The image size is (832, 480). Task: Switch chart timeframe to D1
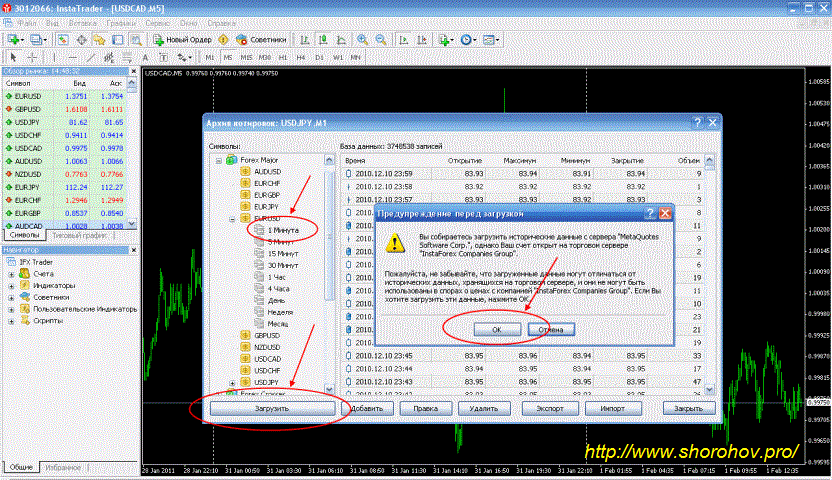(x=319, y=57)
